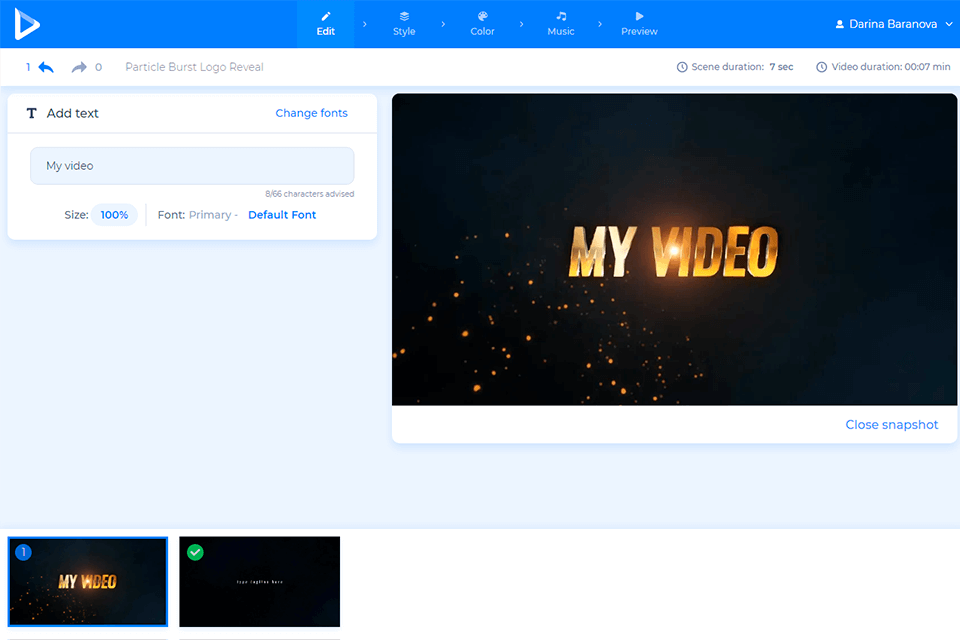Select the Style layers icon
Screen dimensions: 960x640
pyautogui.click(x=403, y=16)
